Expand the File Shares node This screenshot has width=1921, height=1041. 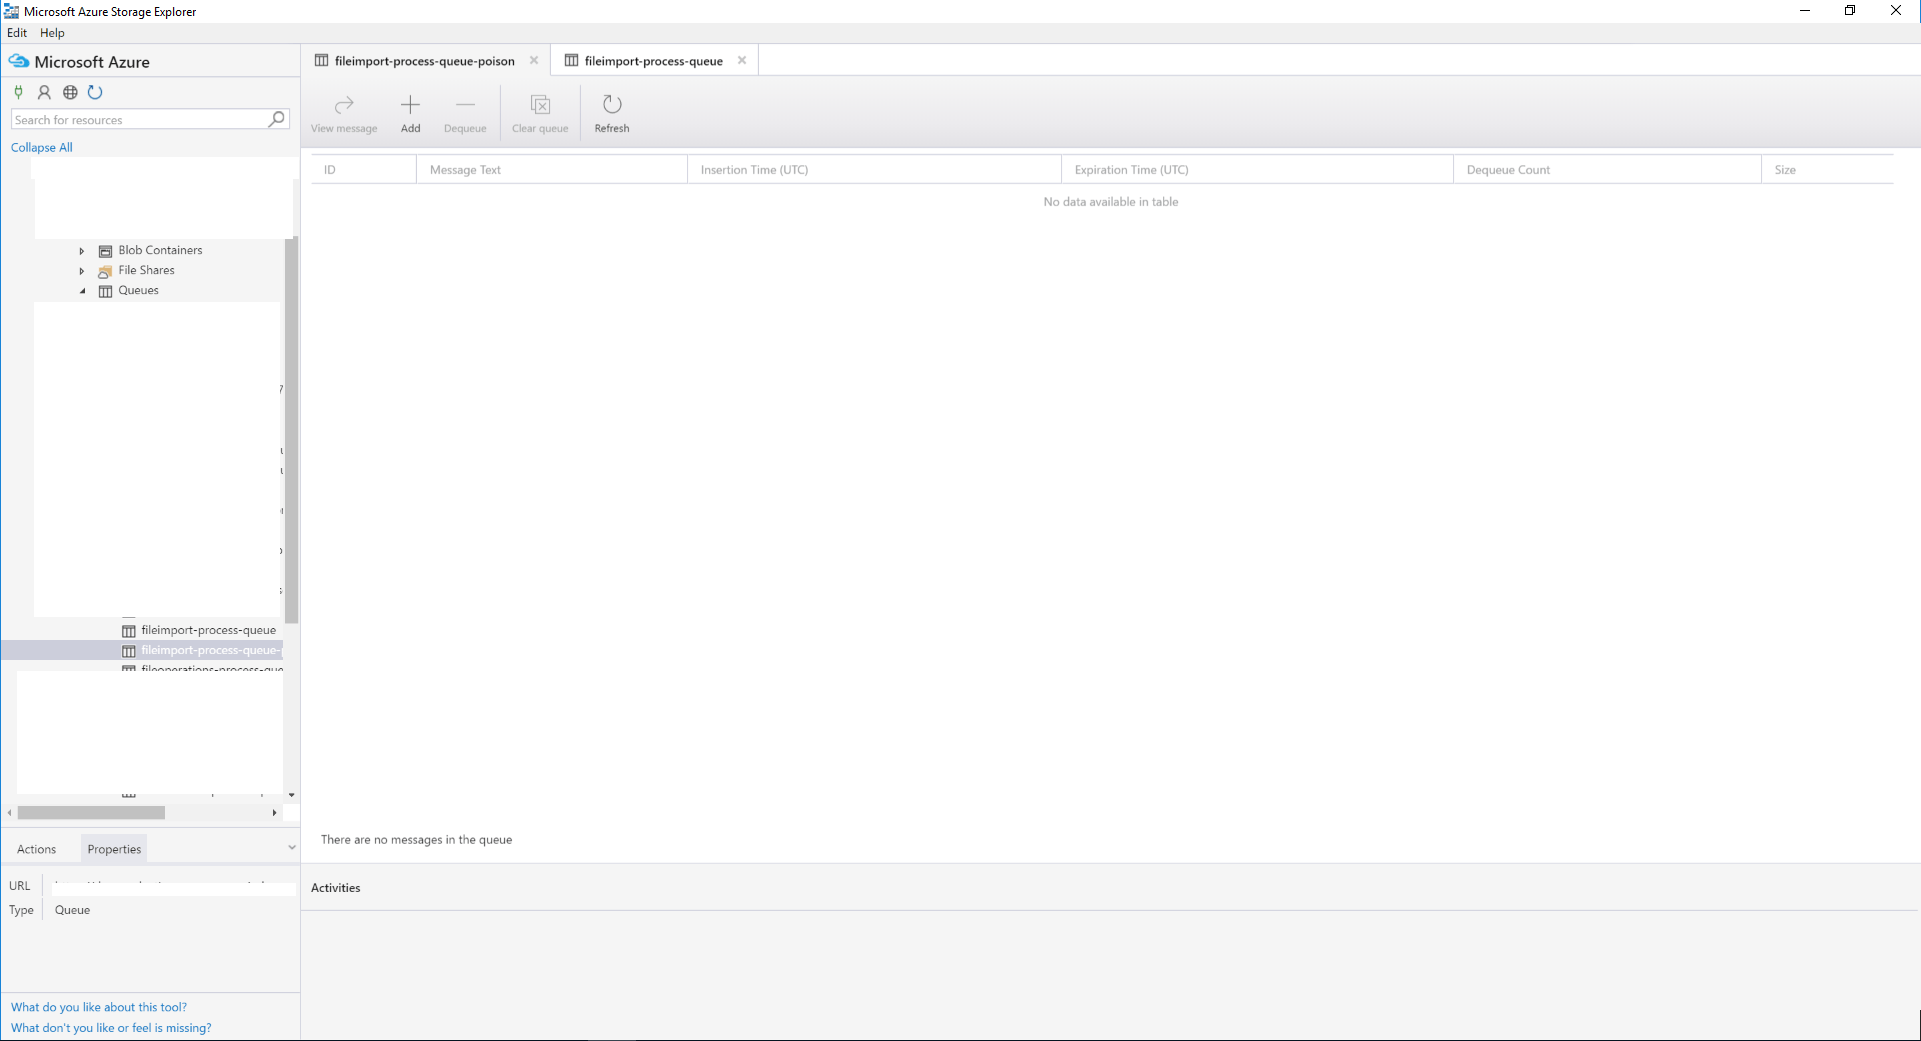coord(82,270)
